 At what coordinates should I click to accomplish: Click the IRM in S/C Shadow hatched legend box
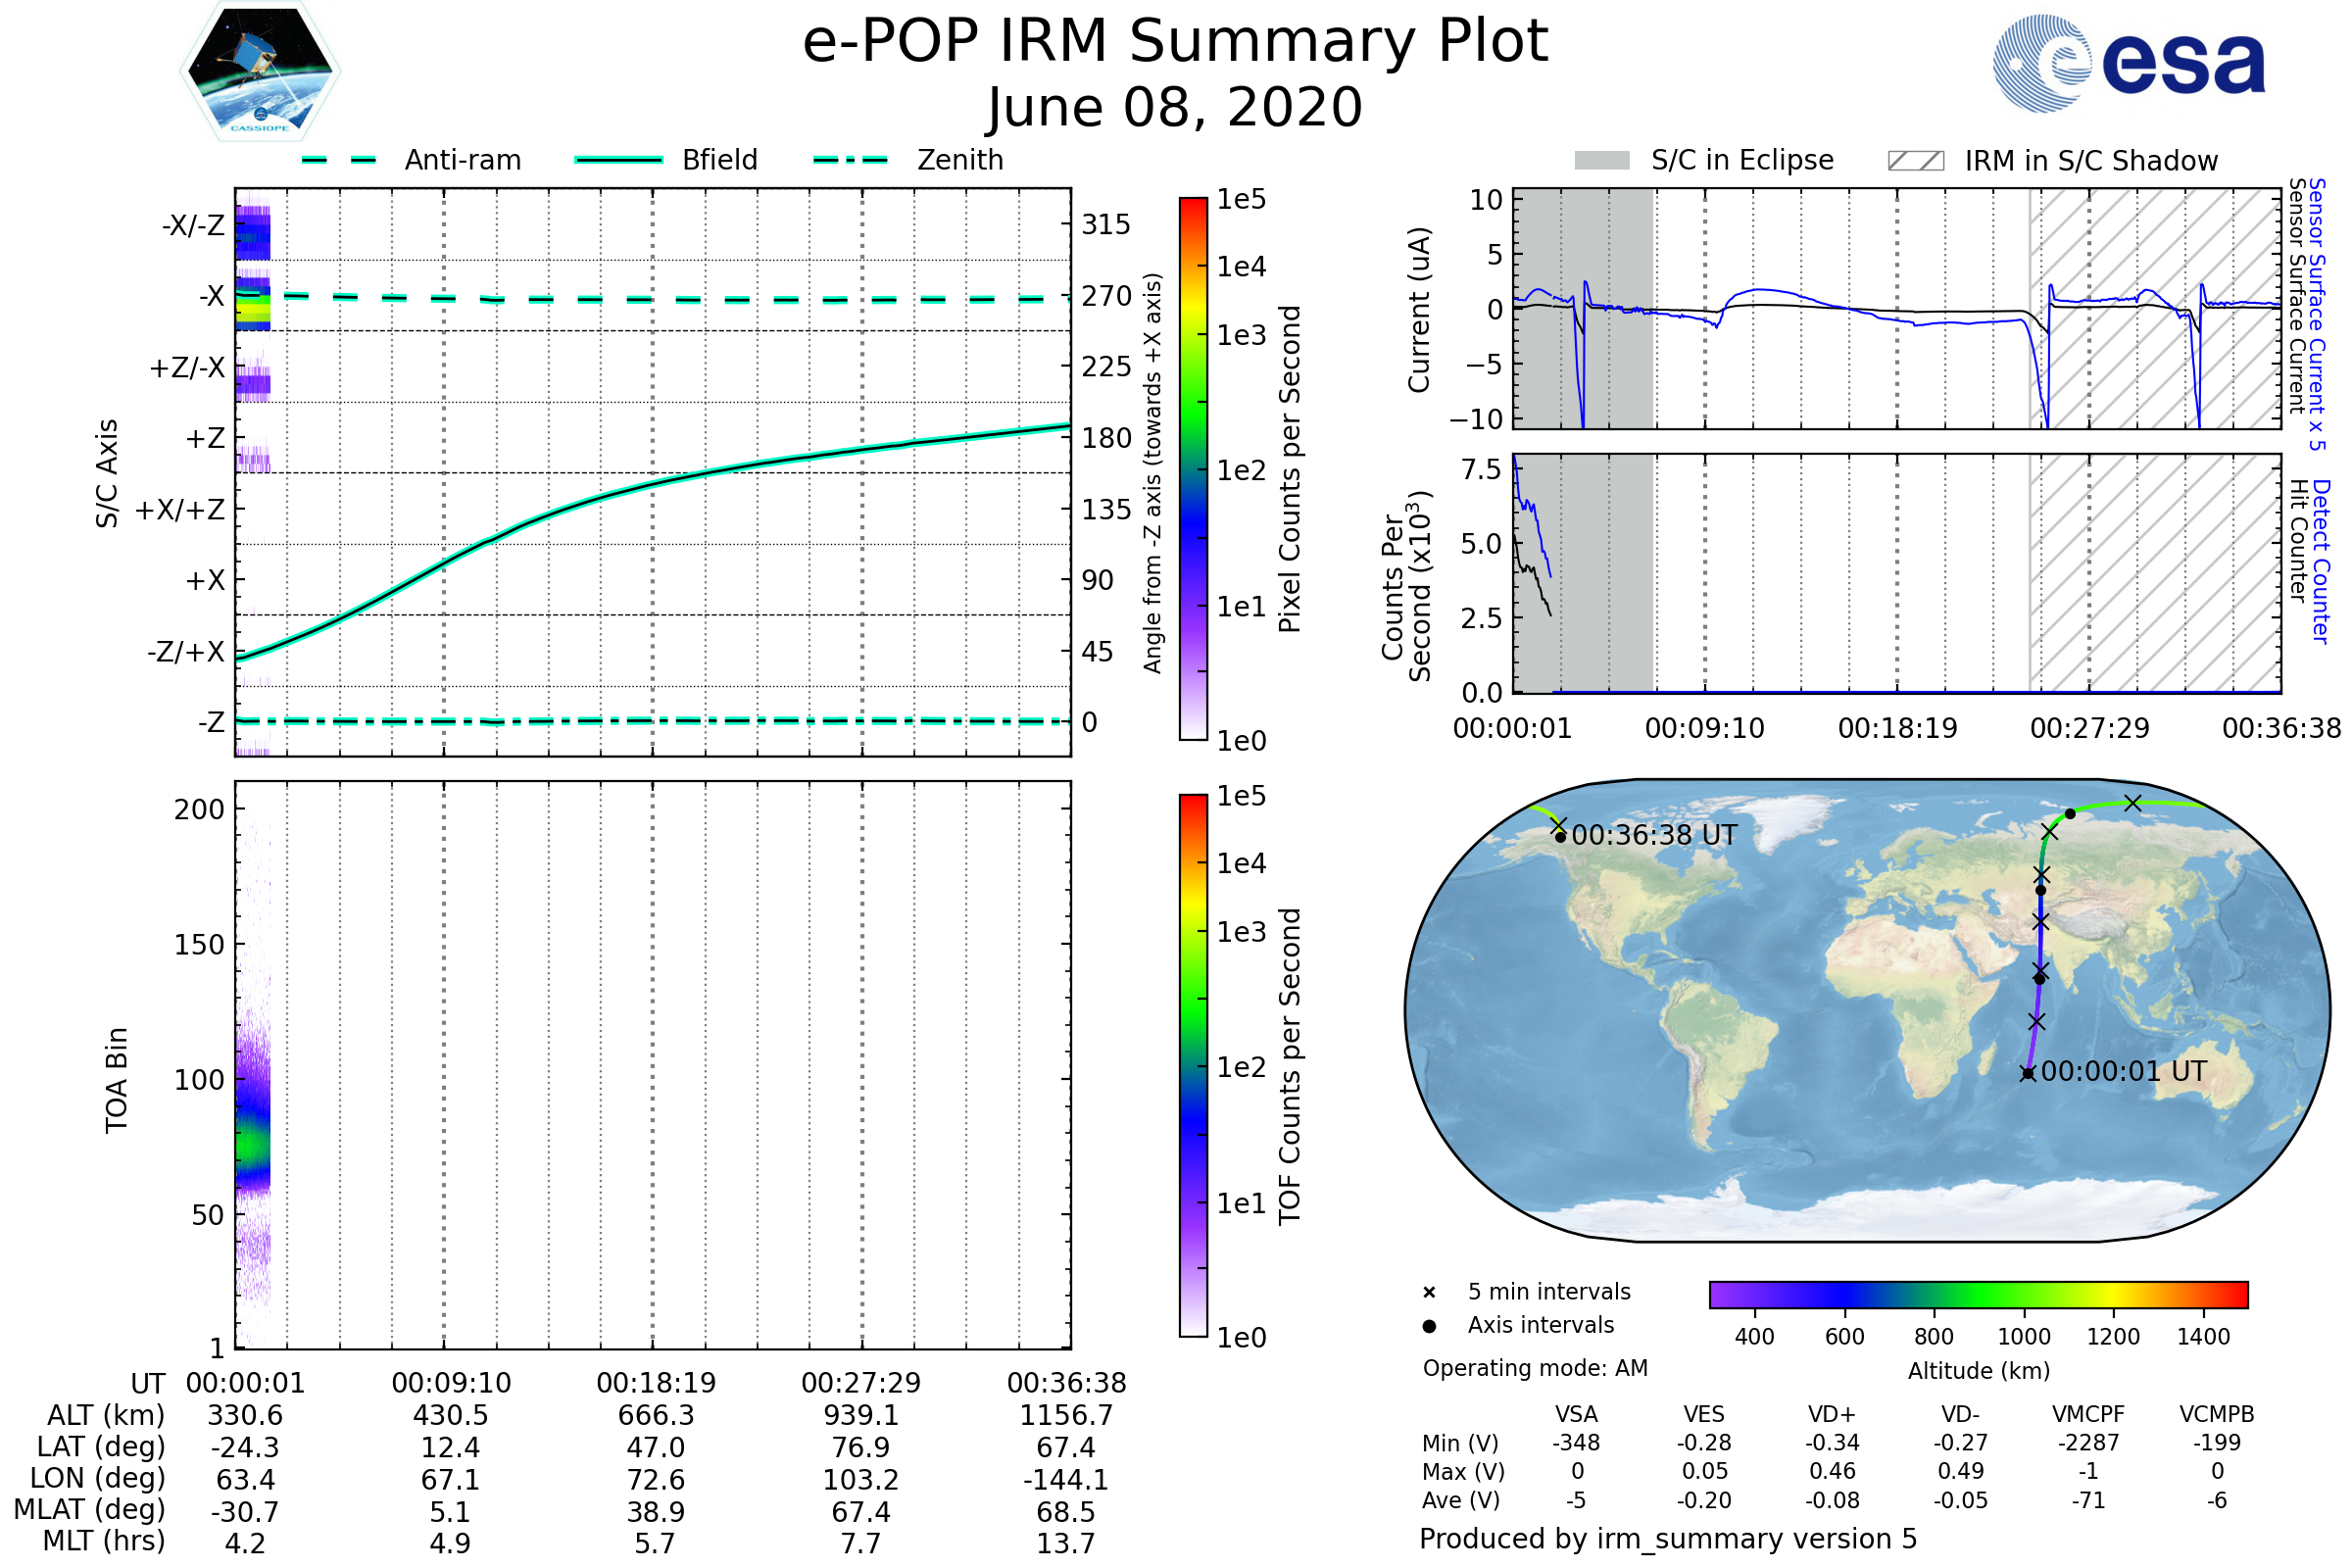pos(1915,160)
